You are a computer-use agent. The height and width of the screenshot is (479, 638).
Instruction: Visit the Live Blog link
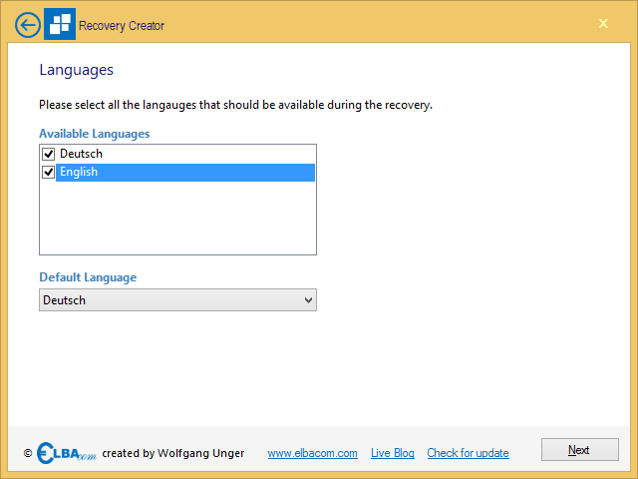pyautogui.click(x=393, y=453)
